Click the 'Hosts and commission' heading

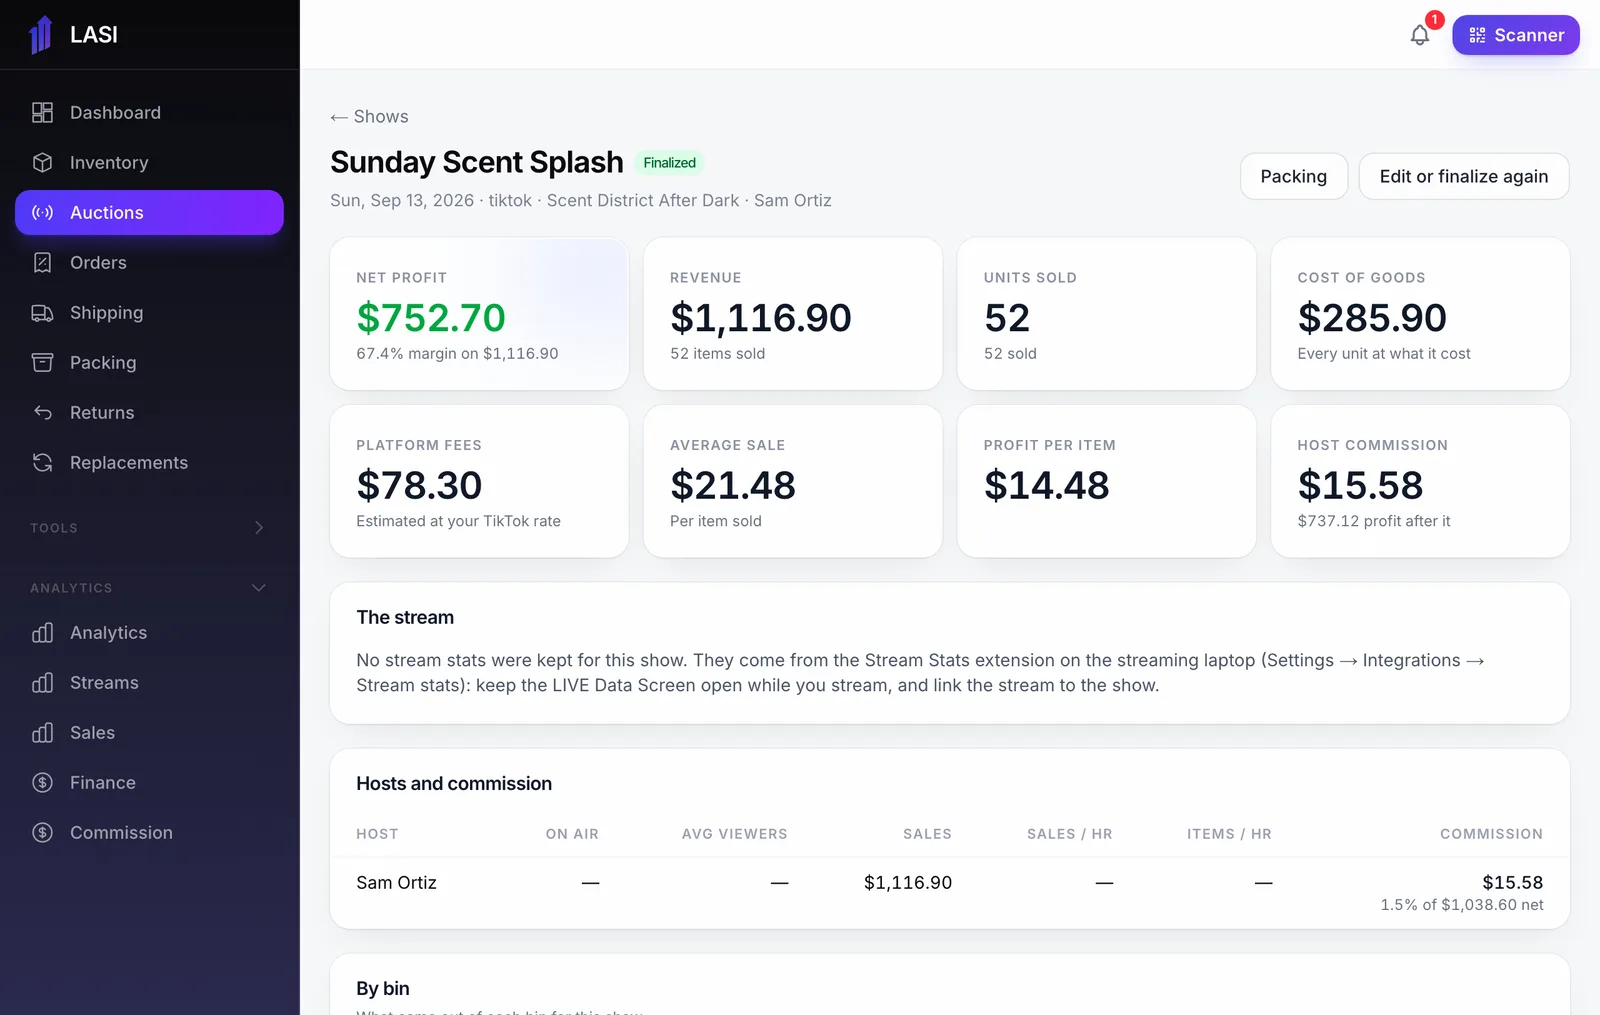[x=454, y=784]
